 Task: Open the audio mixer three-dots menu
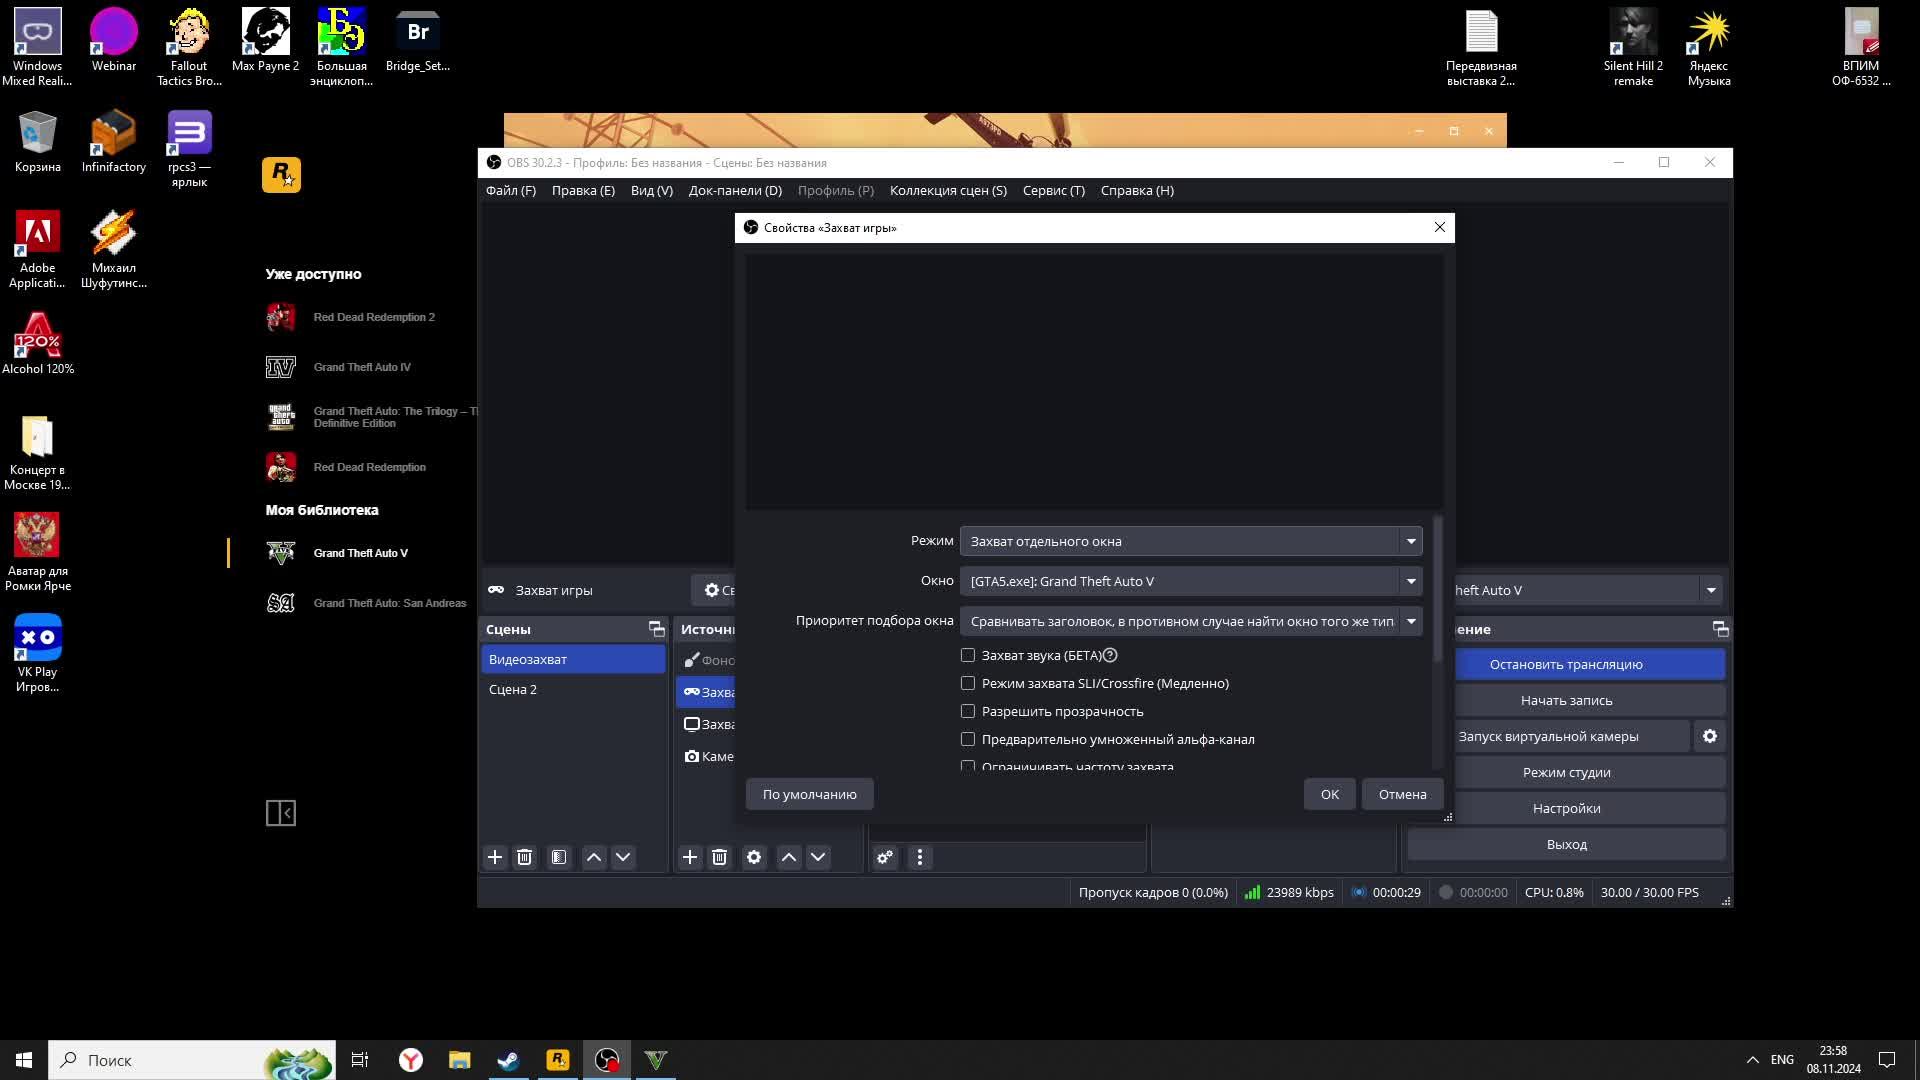(x=920, y=857)
